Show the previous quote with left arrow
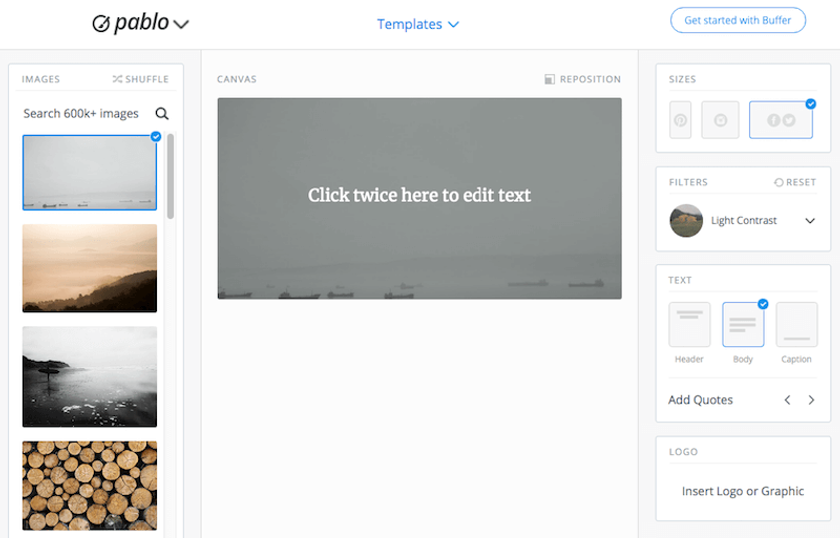Image resolution: width=840 pixels, height=538 pixels. [788, 400]
